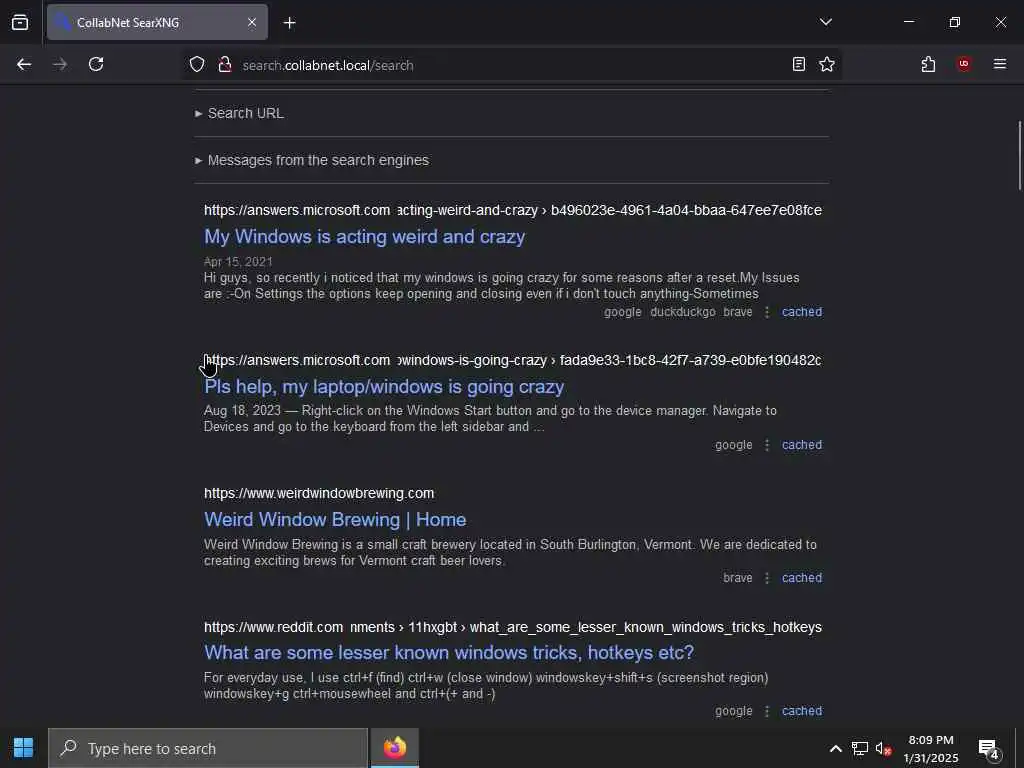The image size is (1024, 768).
Task: Open the taskbar clock and date
Action: (931, 748)
